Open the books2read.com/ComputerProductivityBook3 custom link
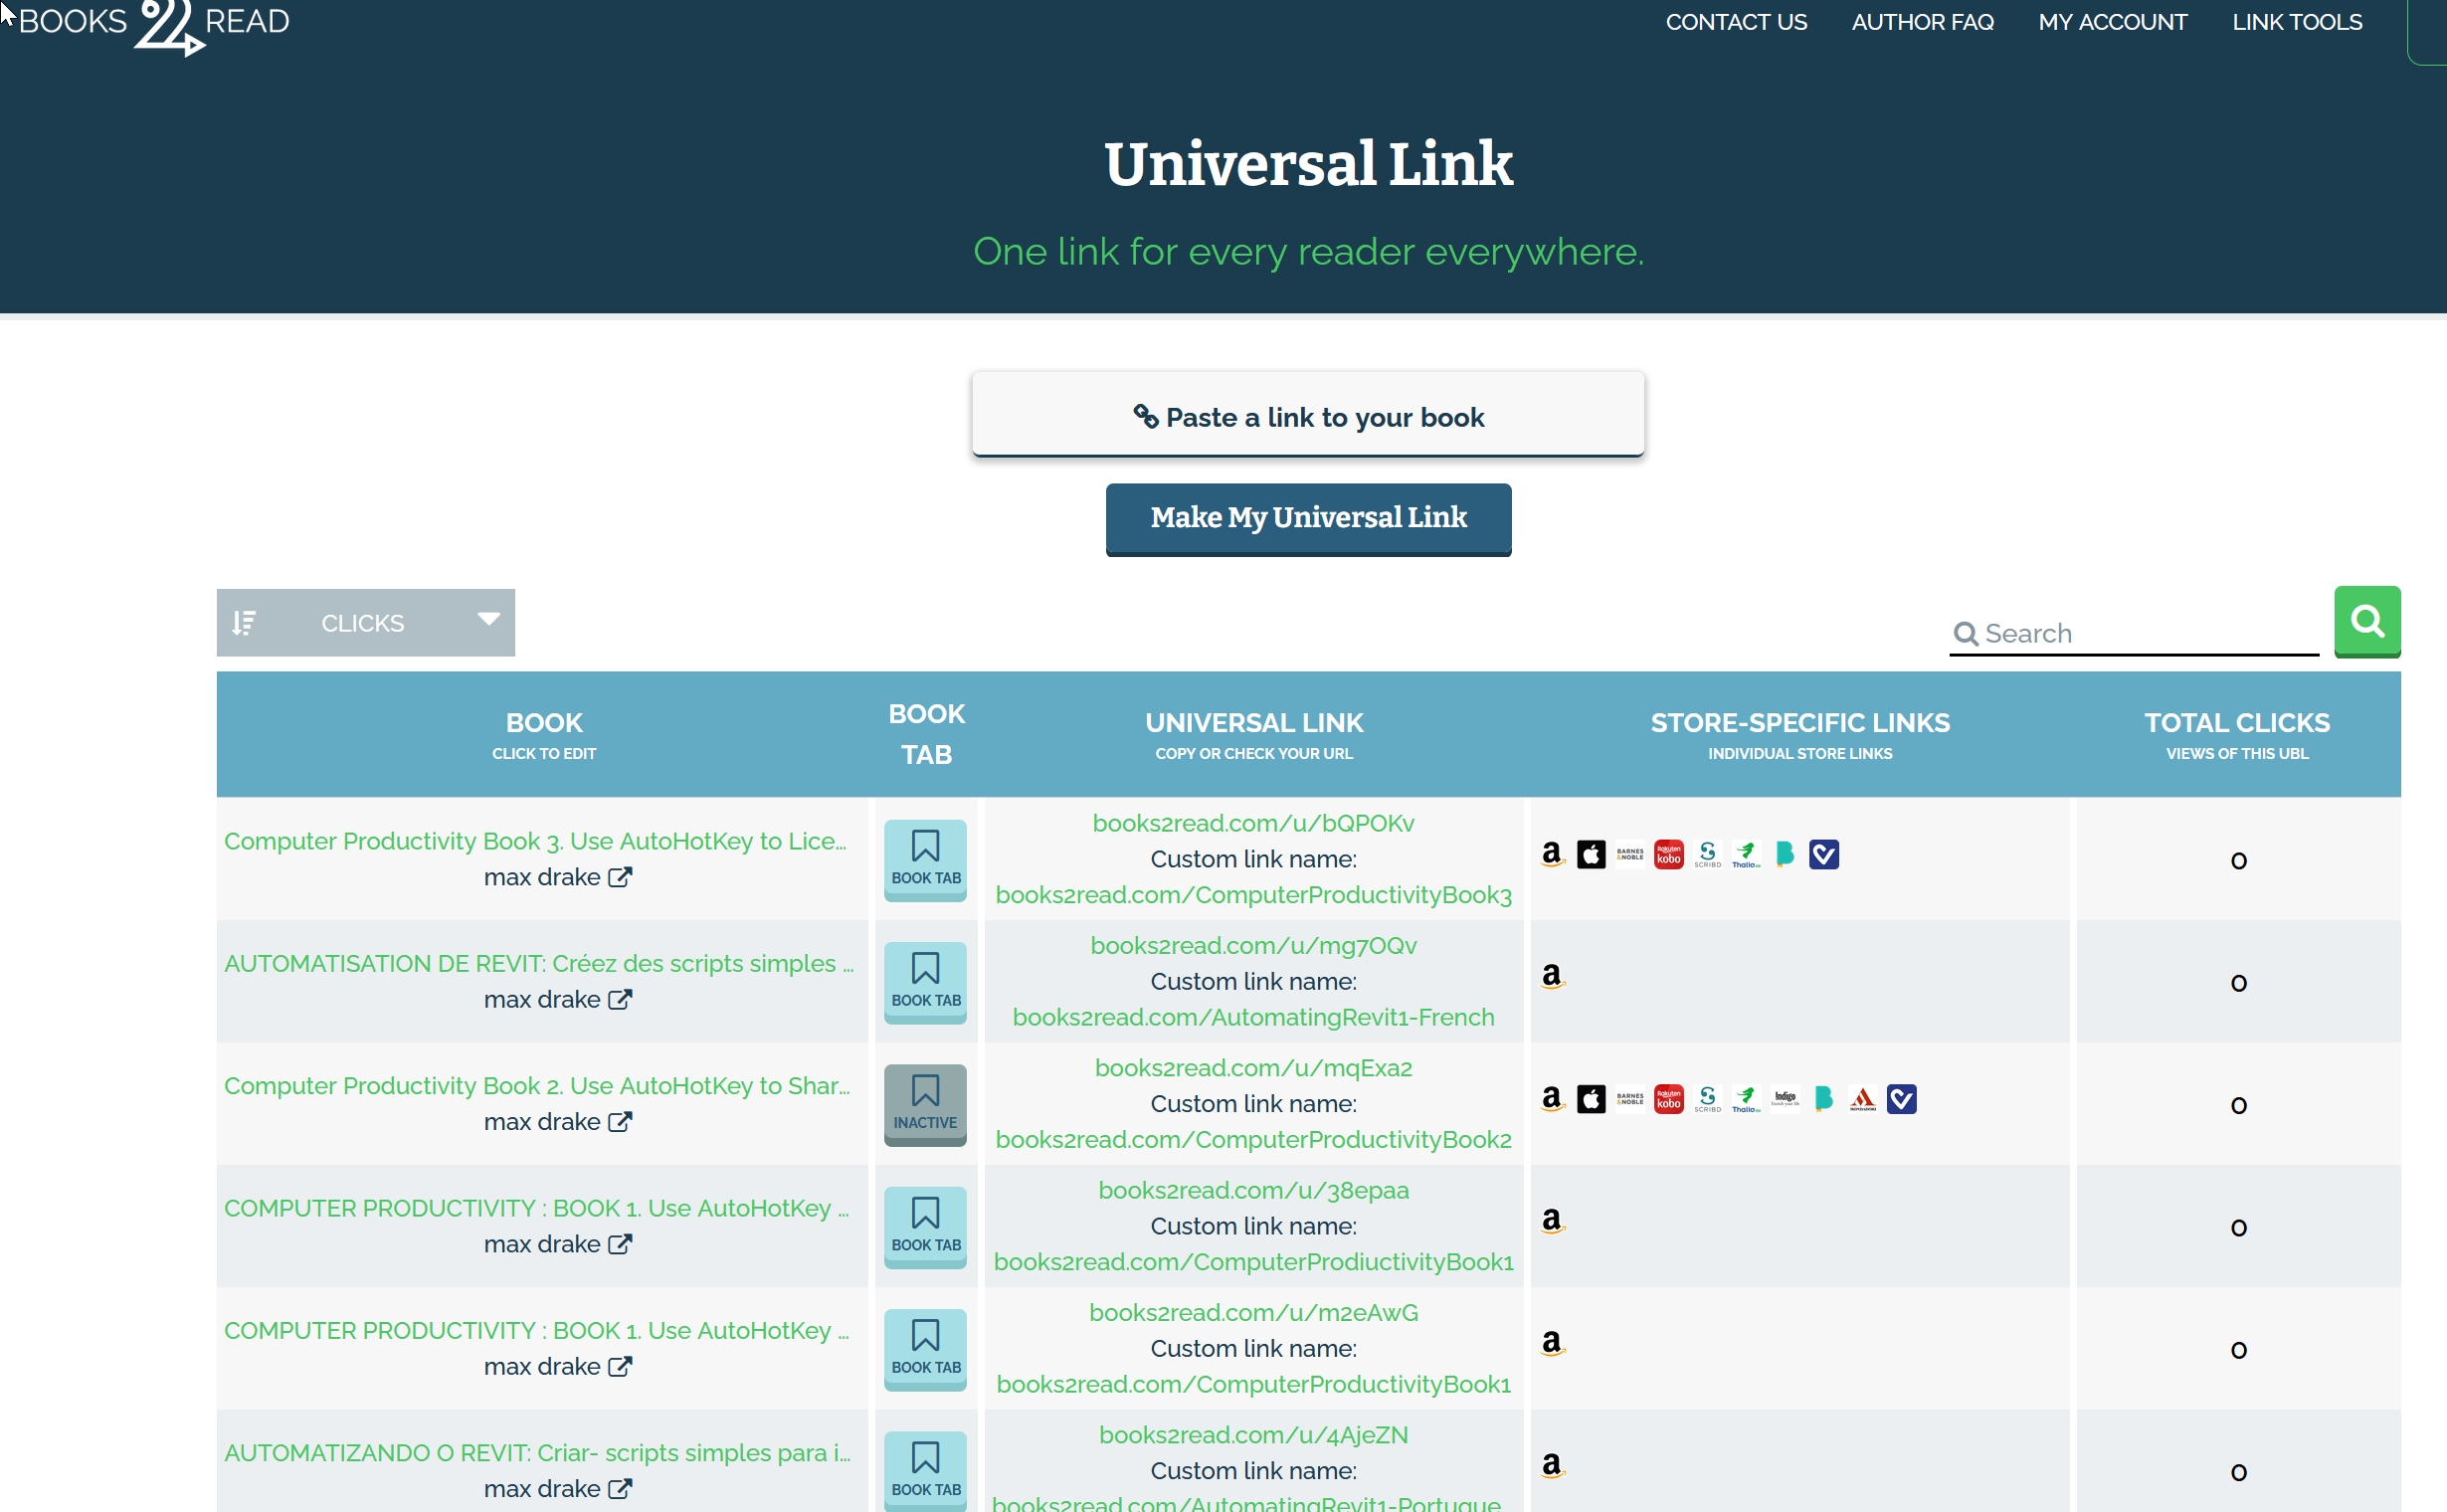The image size is (2447, 1512). pos(1253,895)
